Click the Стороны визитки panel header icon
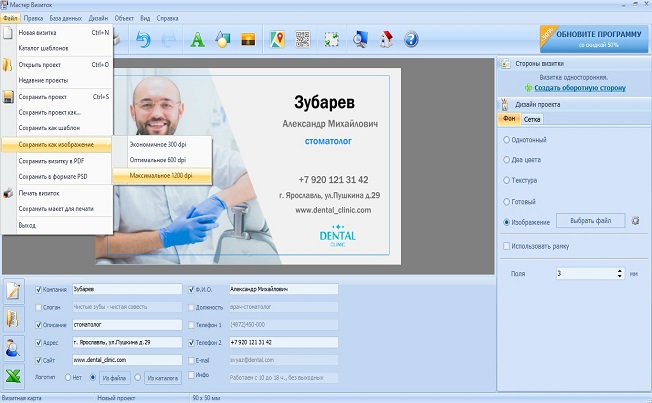652x403 pixels. click(505, 64)
